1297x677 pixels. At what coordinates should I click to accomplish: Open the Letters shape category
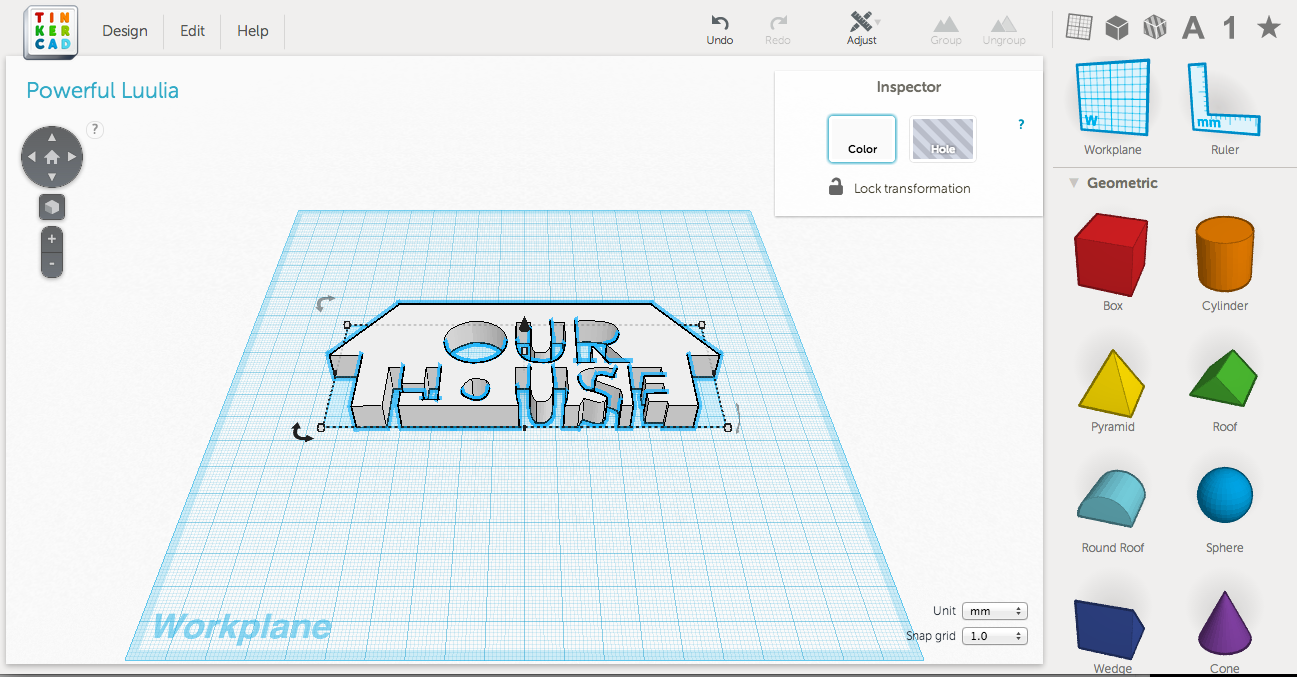click(1192, 27)
